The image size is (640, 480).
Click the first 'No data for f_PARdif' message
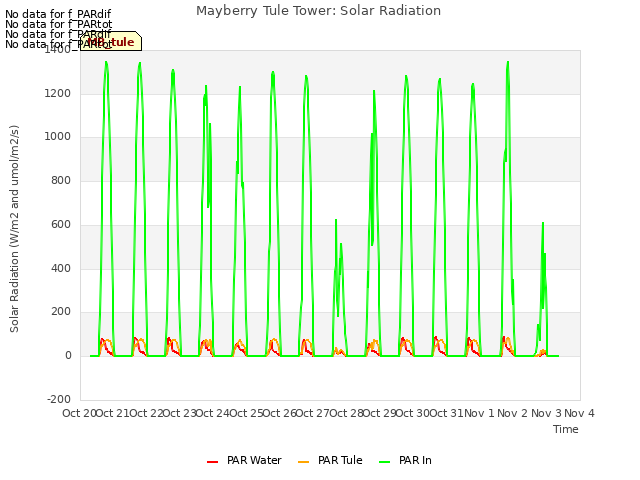[x=58, y=14]
